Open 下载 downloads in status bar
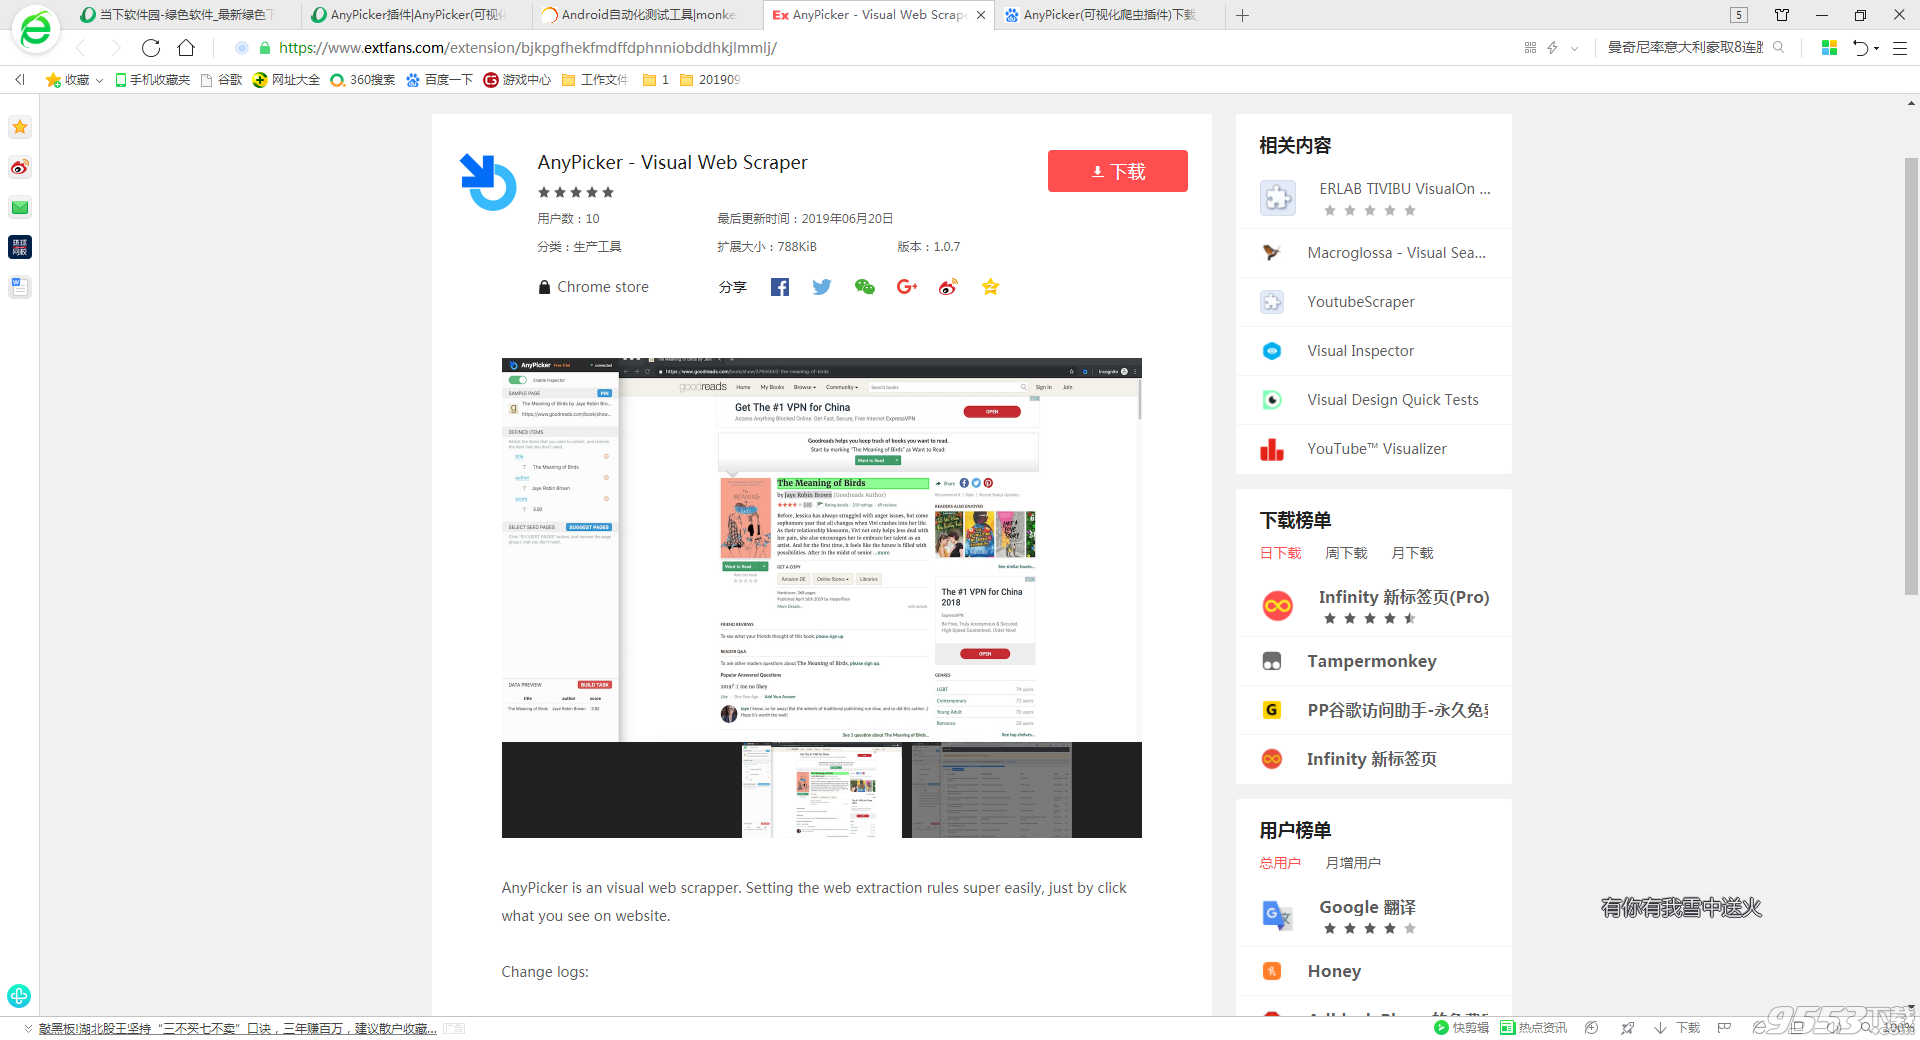 [1678, 1027]
